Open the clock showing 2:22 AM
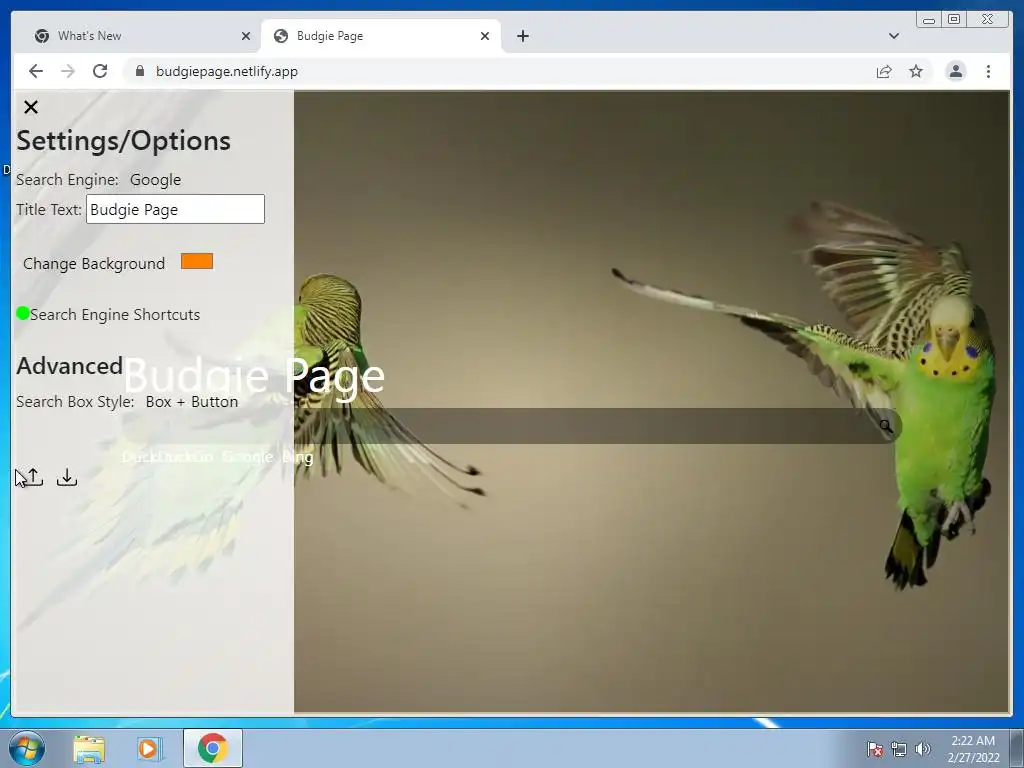This screenshot has width=1024, height=768. [x=973, y=749]
